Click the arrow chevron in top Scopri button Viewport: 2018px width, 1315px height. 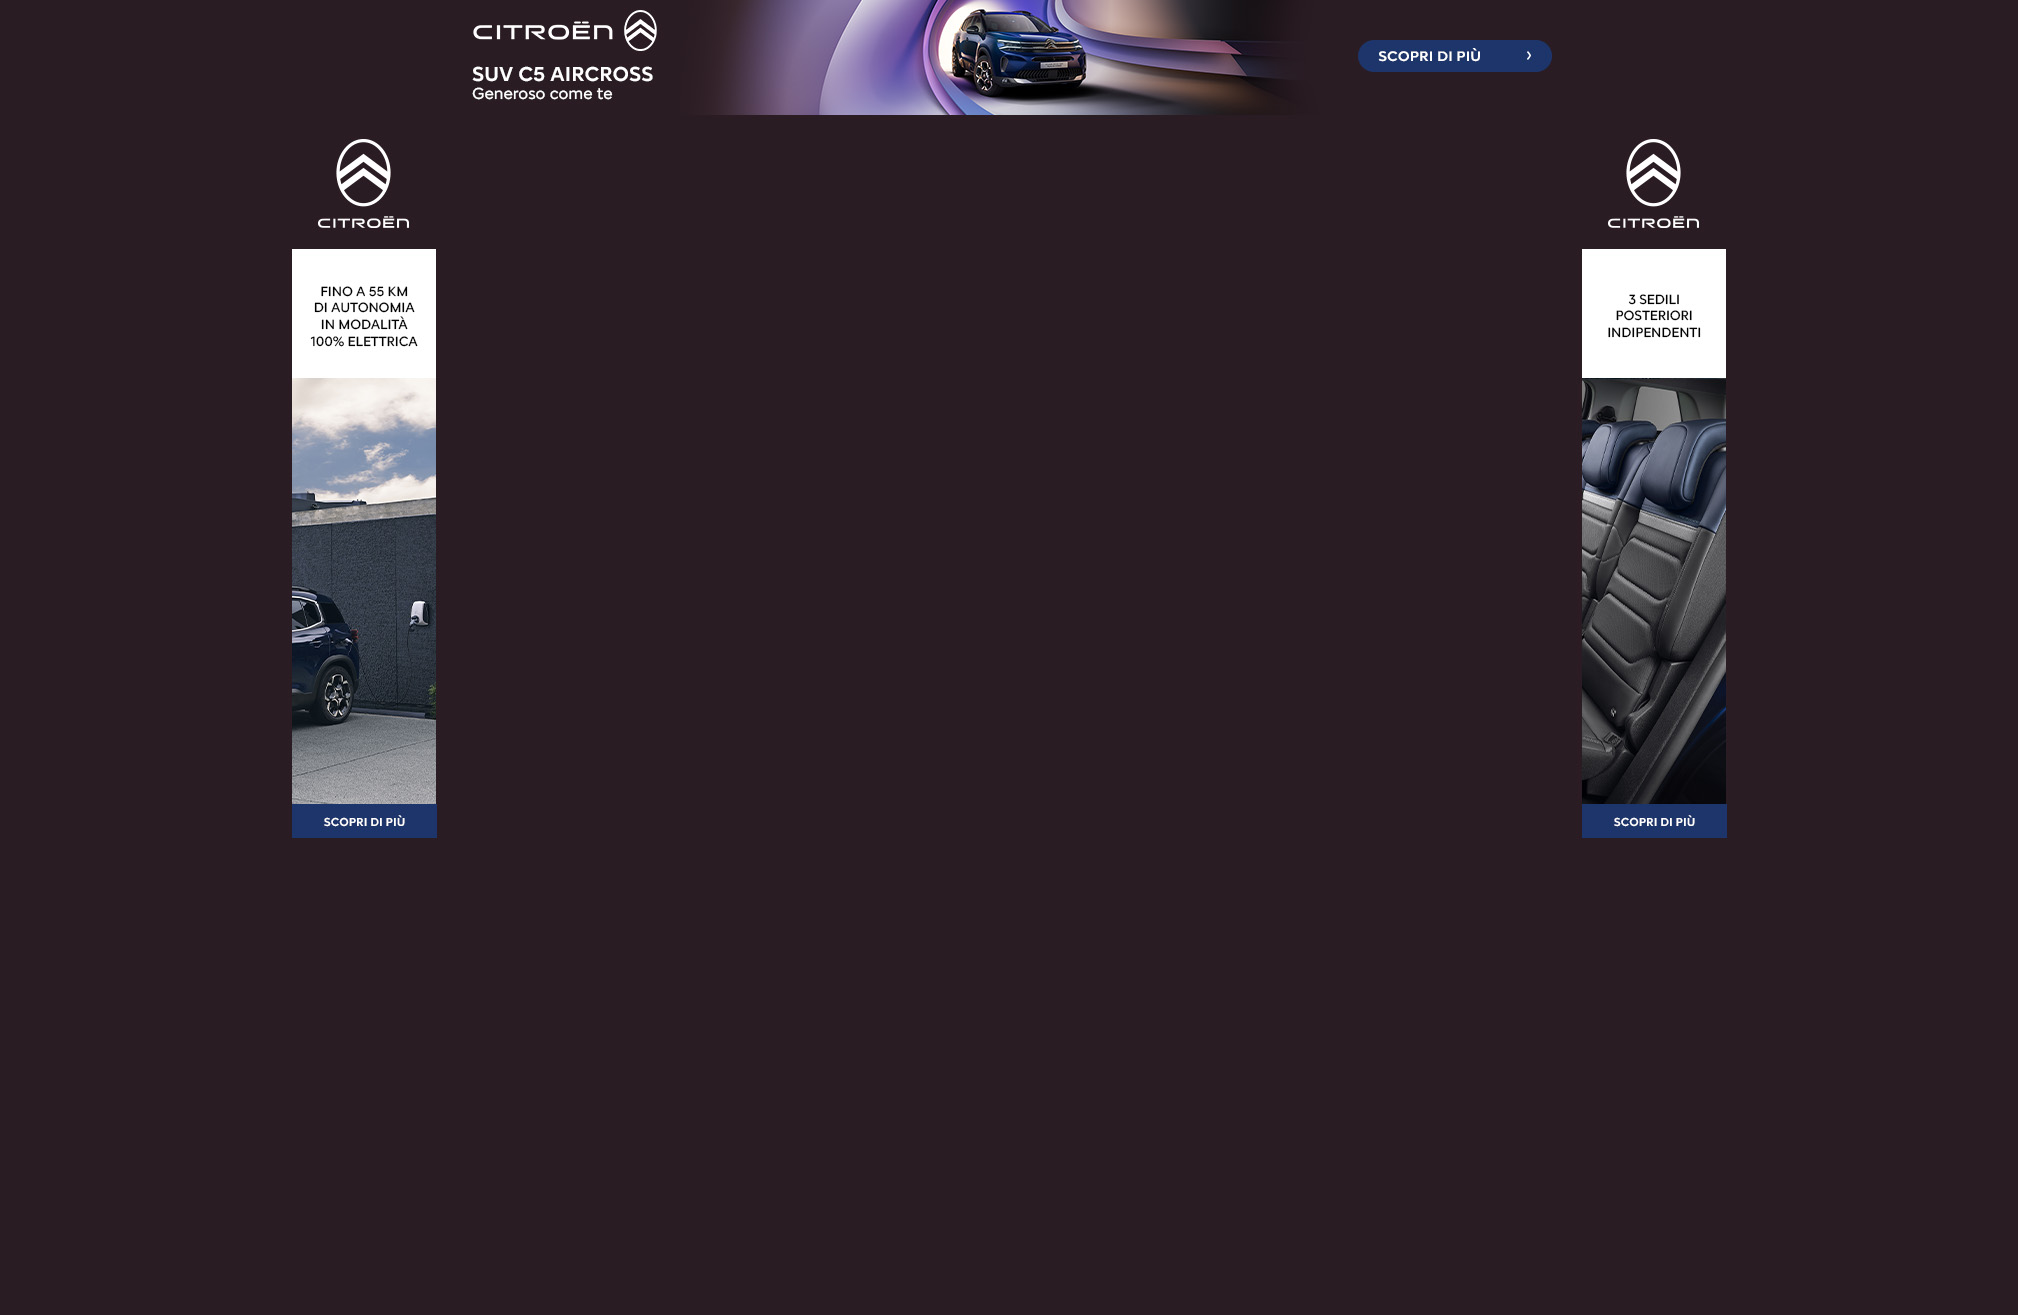[1528, 56]
